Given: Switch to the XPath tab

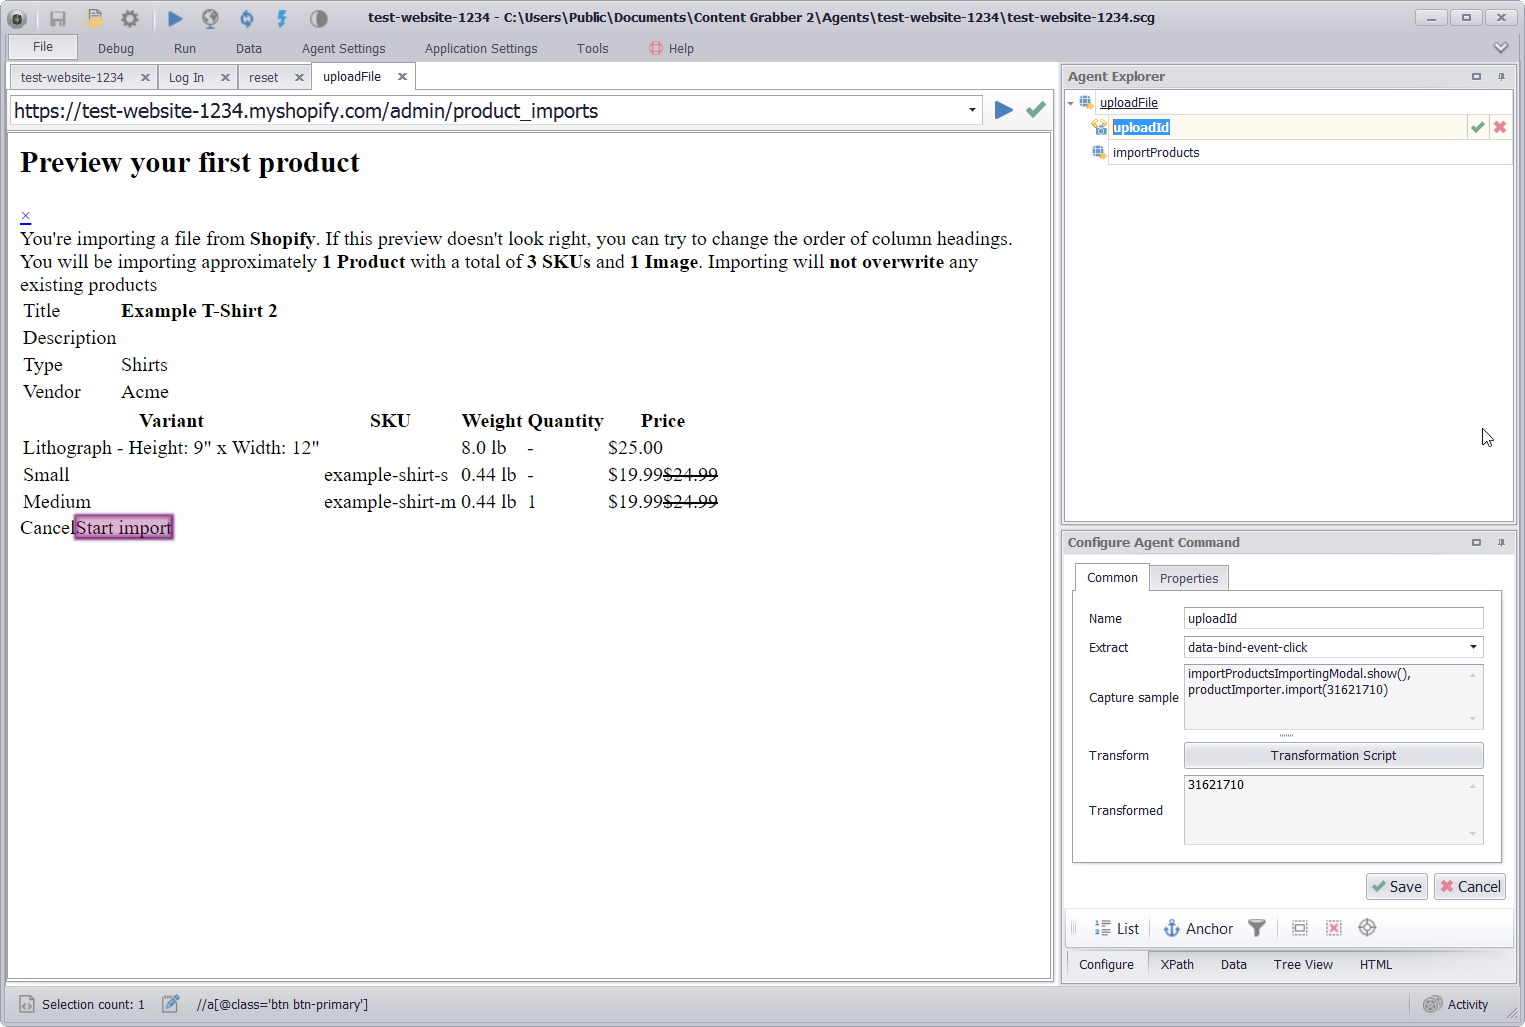Looking at the screenshot, I should click(1177, 964).
